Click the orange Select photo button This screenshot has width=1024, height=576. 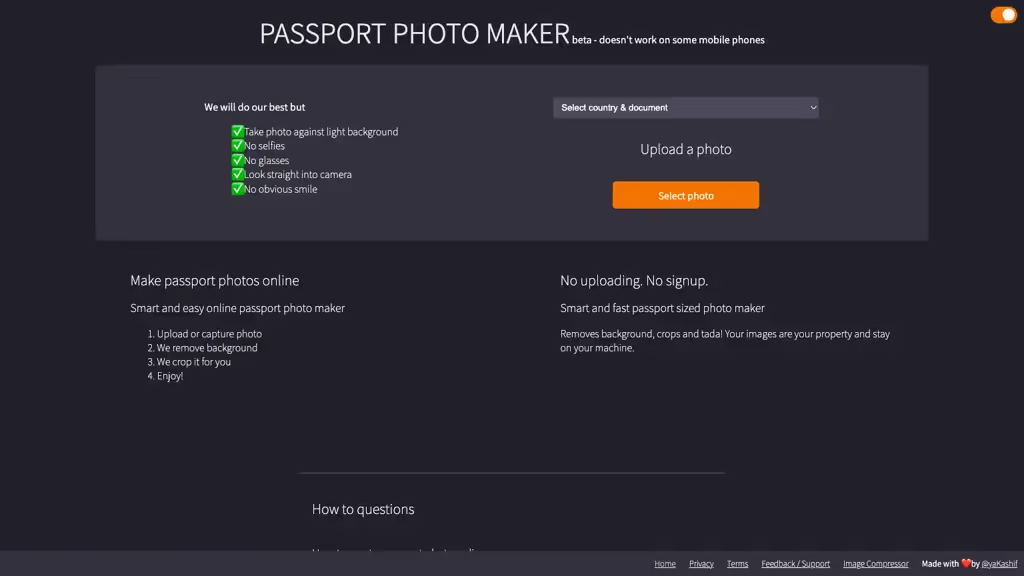click(686, 195)
